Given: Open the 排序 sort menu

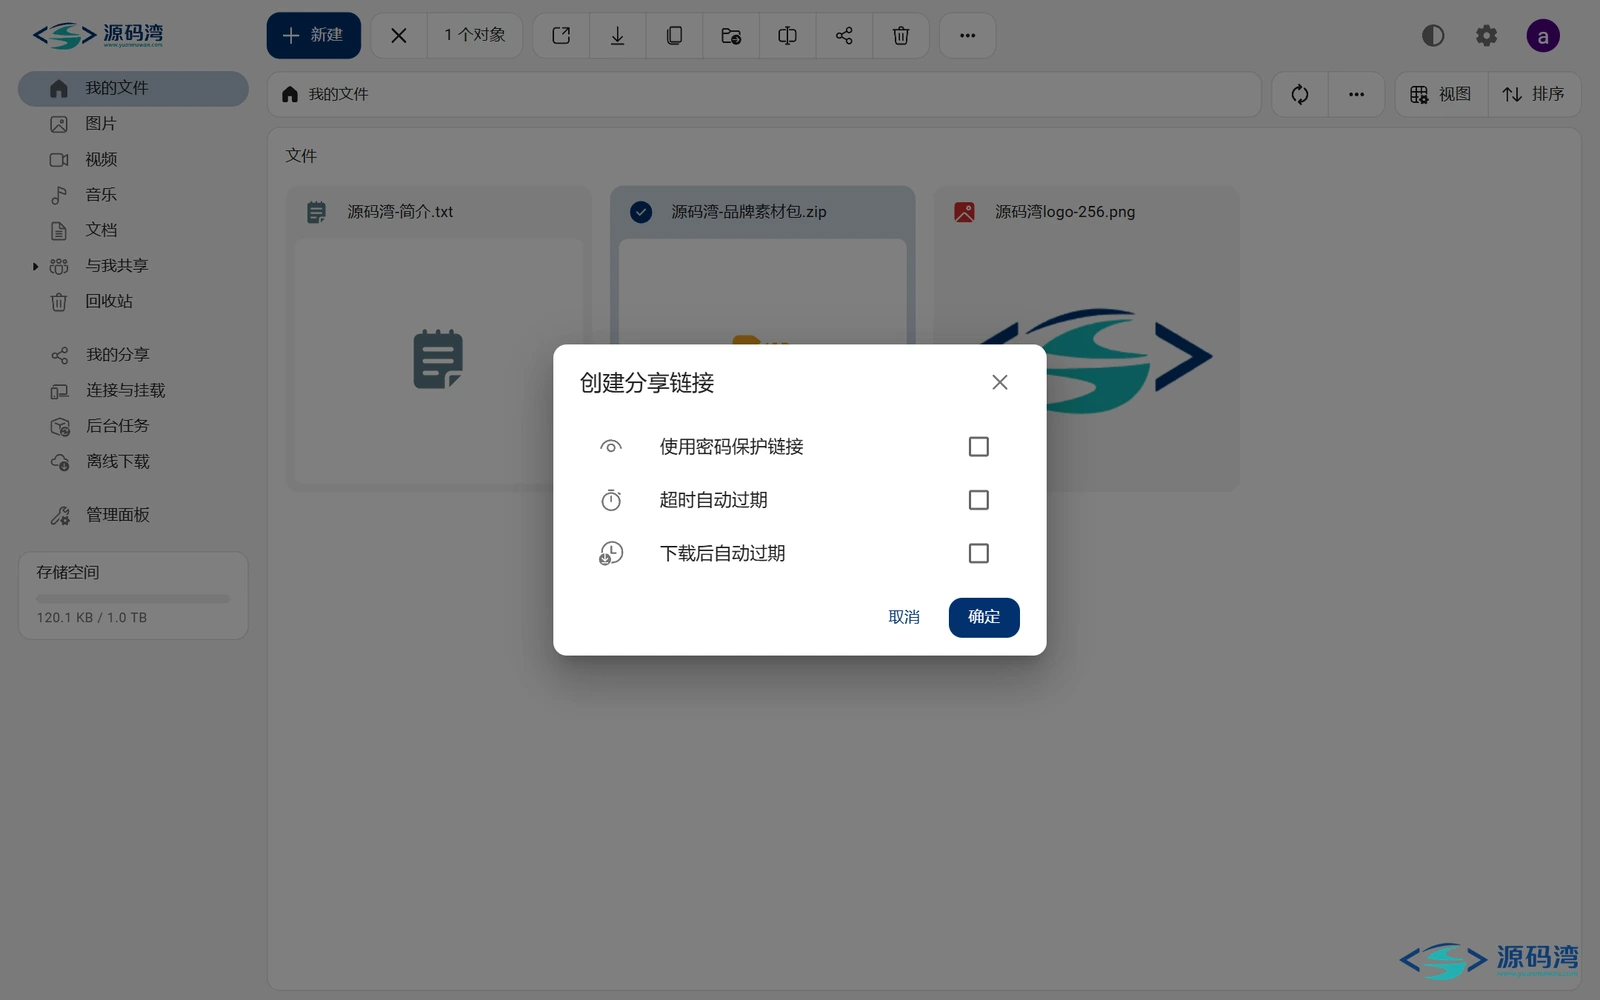Looking at the screenshot, I should [1534, 94].
